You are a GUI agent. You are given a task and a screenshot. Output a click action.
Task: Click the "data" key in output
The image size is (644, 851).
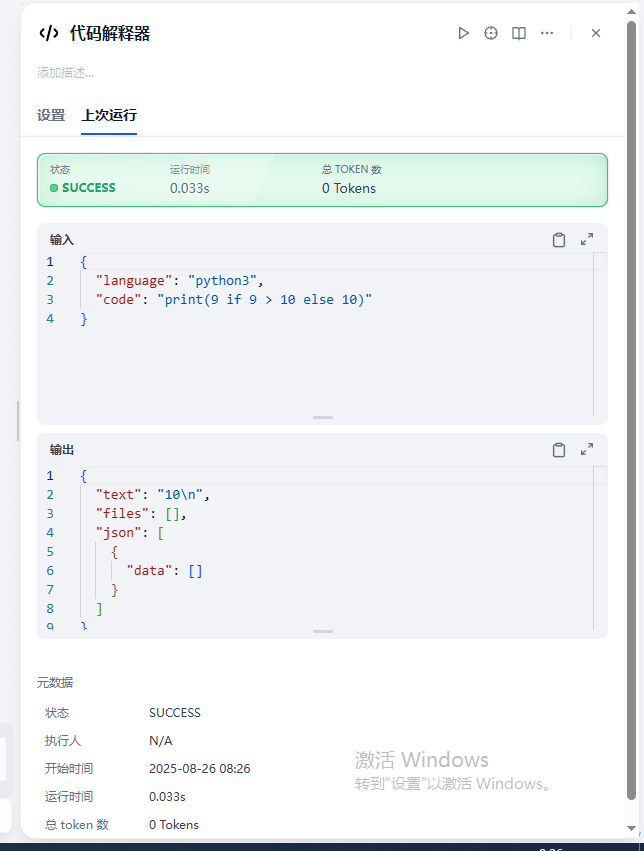coord(149,570)
